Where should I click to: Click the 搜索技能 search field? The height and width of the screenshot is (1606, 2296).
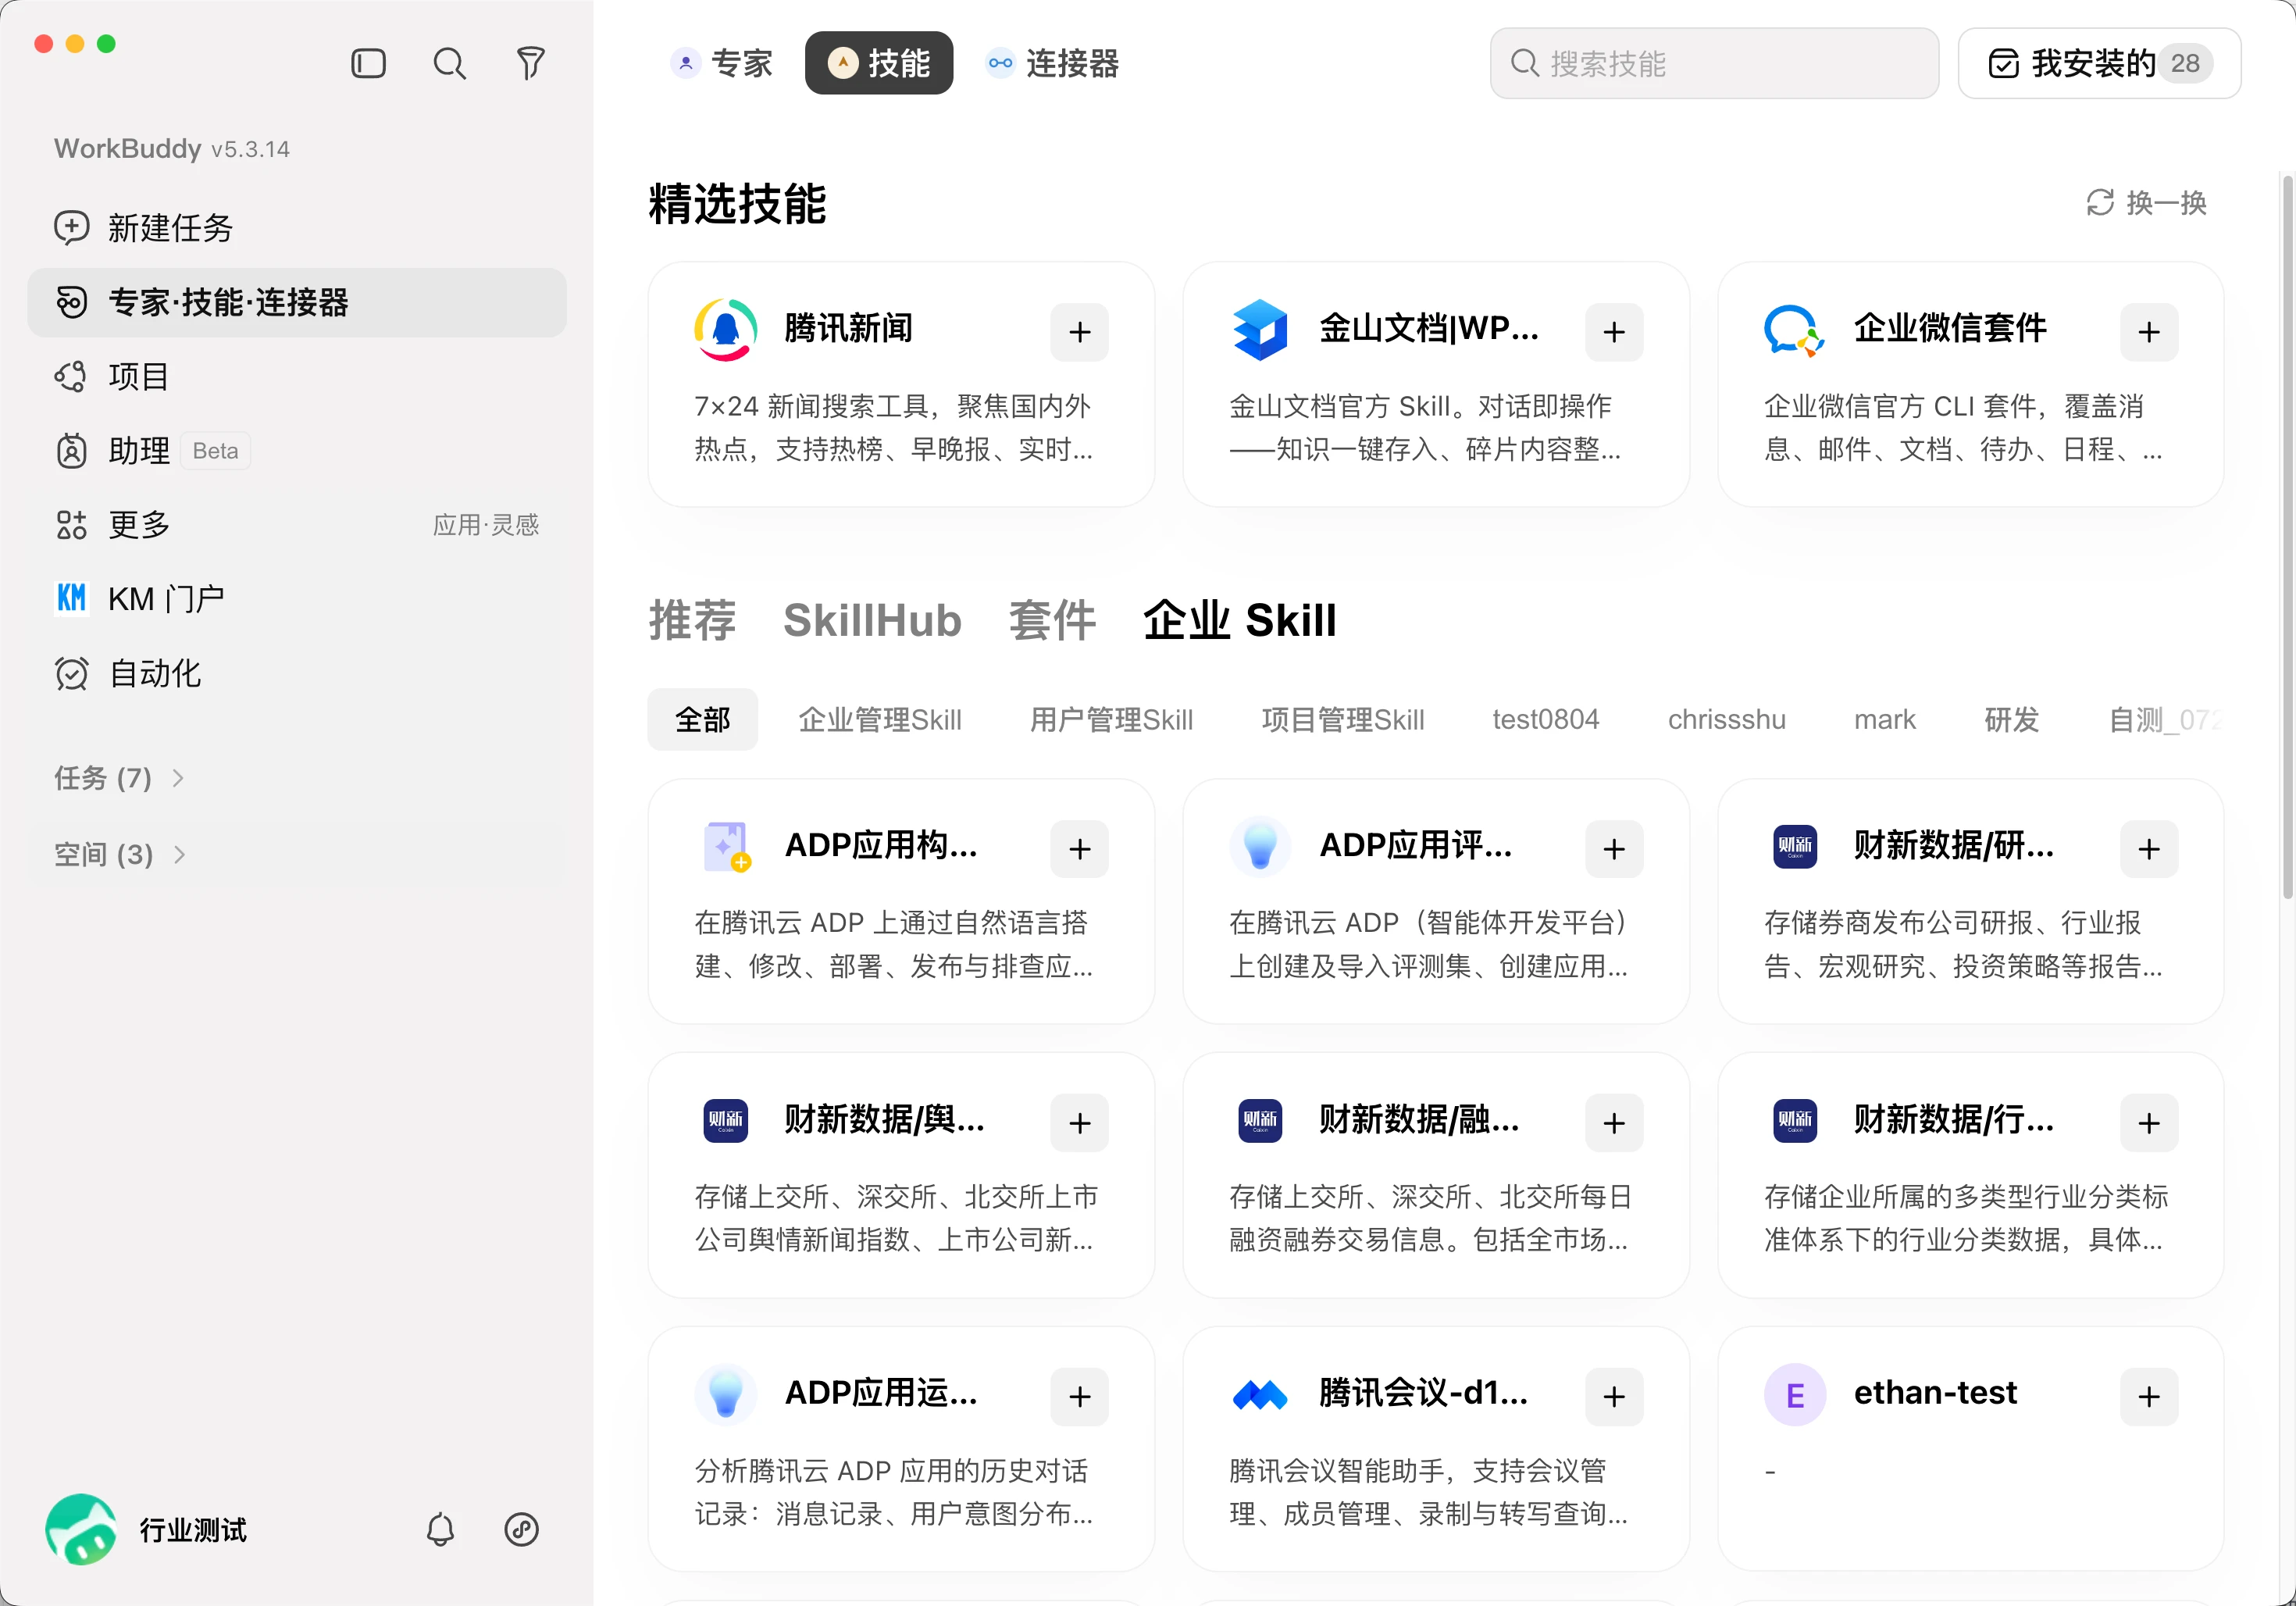pos(1714,63)
